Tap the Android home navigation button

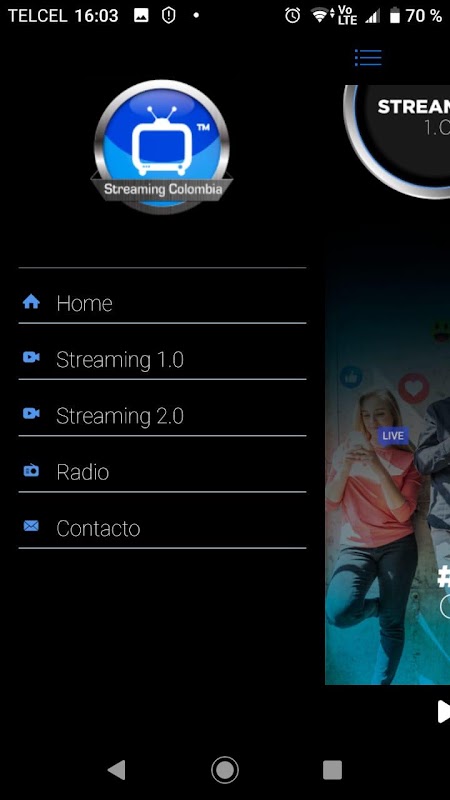(225, 769)
